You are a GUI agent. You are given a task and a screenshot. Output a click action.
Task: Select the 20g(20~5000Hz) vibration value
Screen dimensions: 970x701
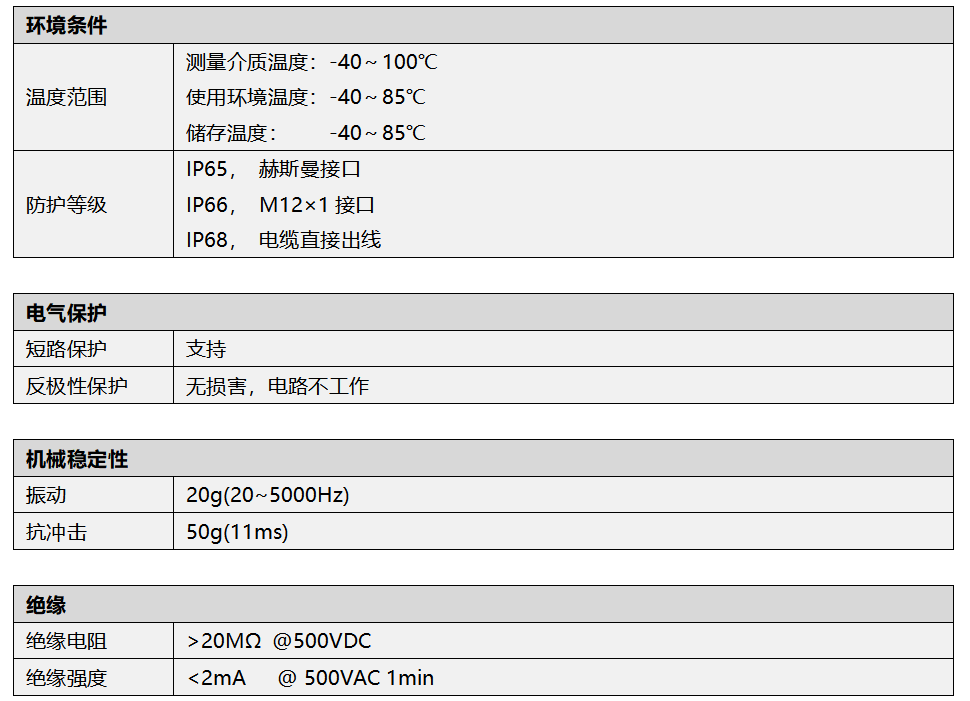click(267, 495)
